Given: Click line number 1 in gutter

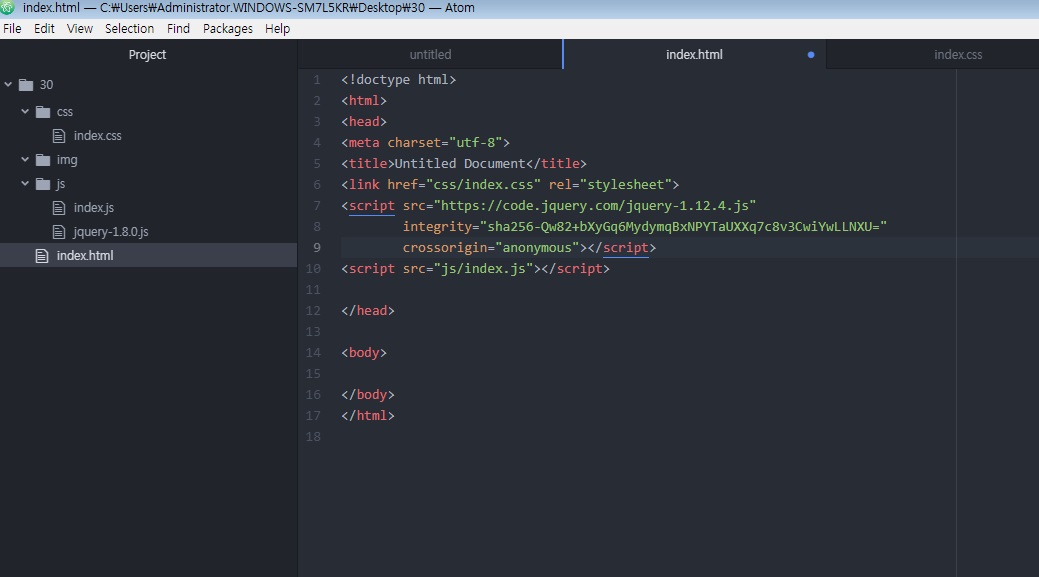Looking at the screenshot, I should (317, 79).
